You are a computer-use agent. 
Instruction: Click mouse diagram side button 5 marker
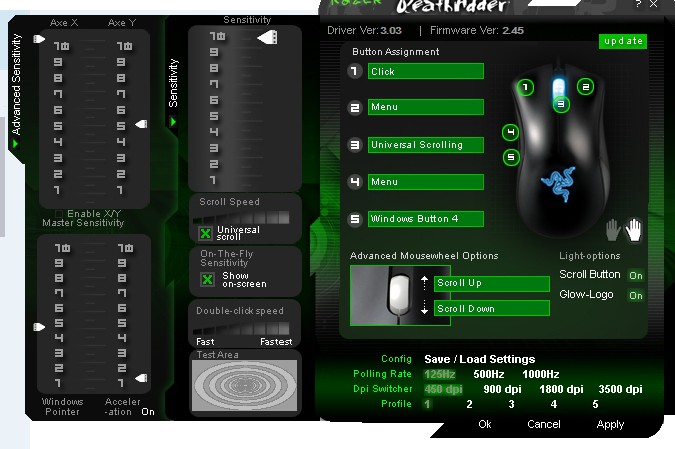tap(511, 157)
